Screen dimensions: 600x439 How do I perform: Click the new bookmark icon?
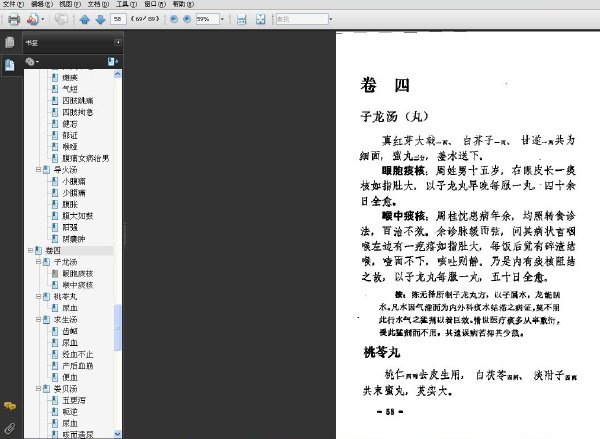click(x=112, y=61)
